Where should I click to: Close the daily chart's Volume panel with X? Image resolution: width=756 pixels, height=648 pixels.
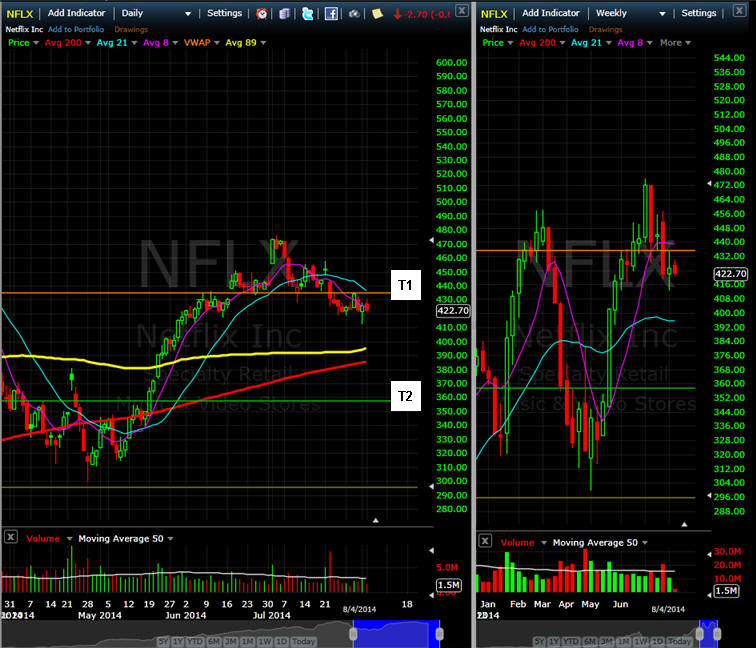click(11, 537)
